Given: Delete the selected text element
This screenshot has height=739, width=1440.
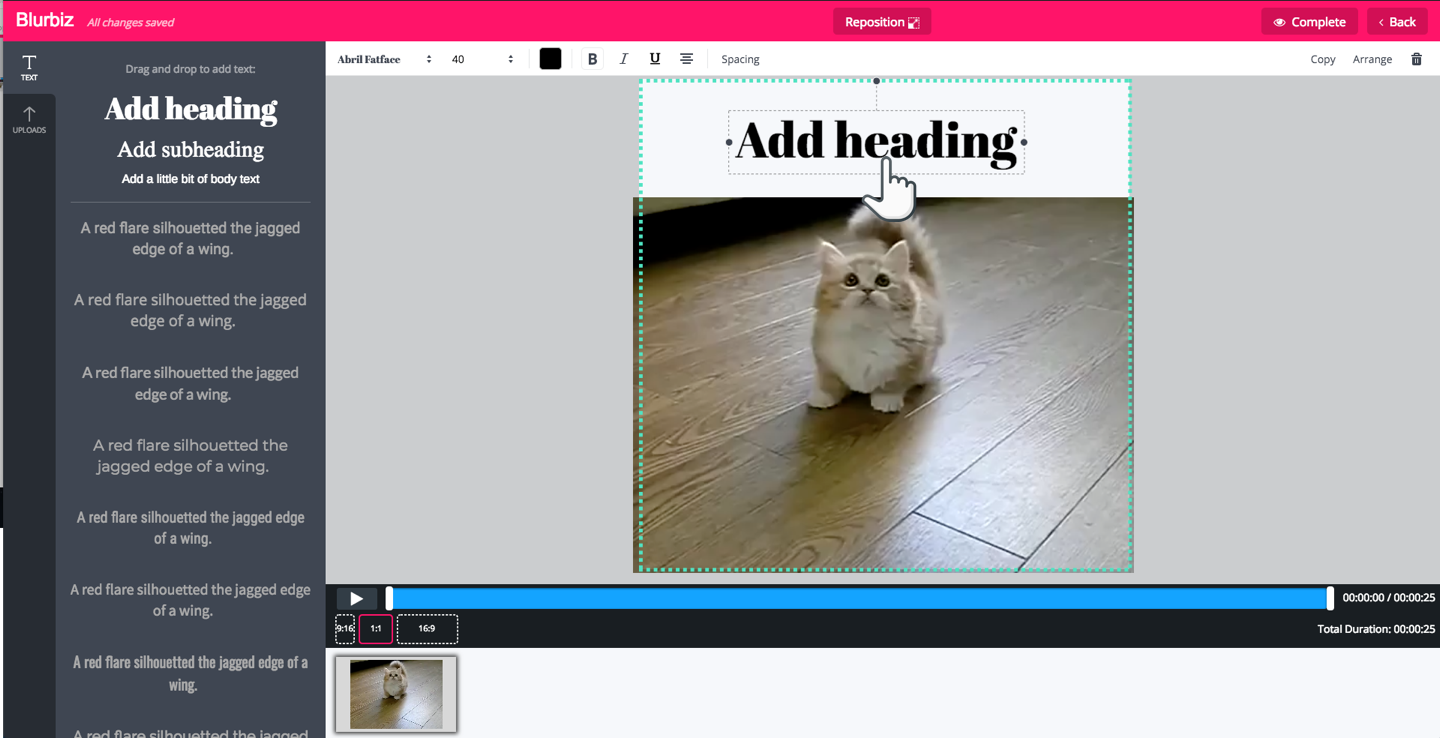Looking at the screenshot, I should click(x=1416, y=59).
